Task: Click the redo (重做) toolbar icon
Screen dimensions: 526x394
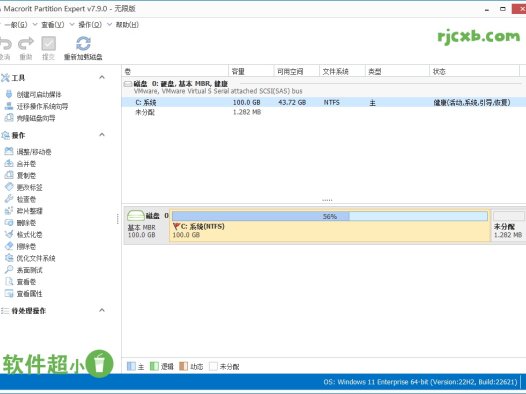Action: point(26,44)
